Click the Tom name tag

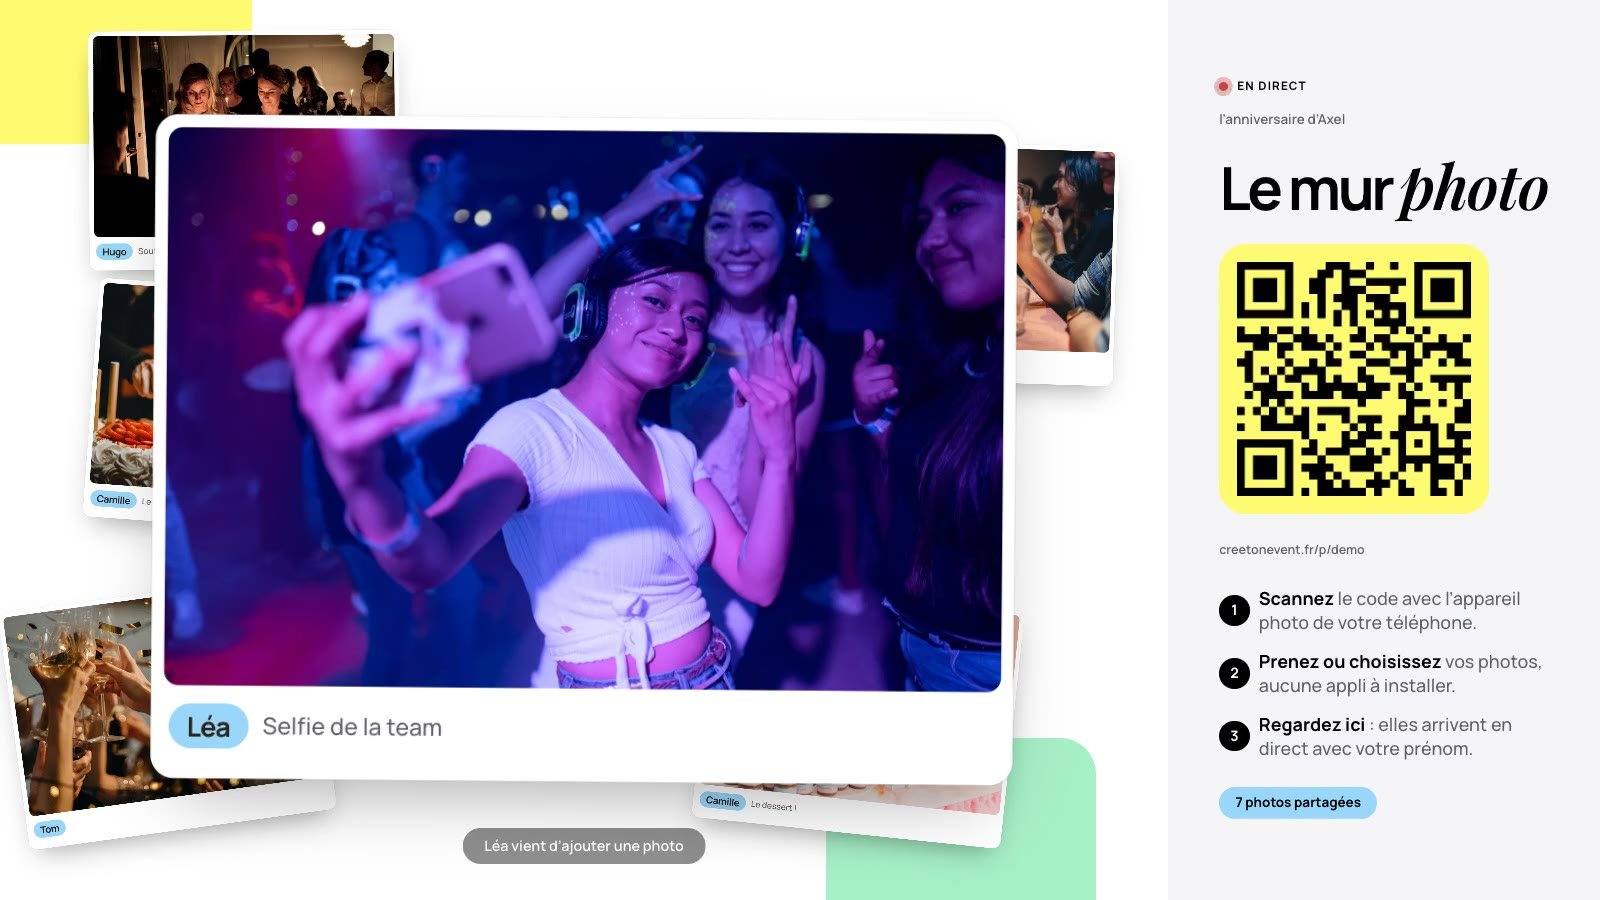[50, 829]
